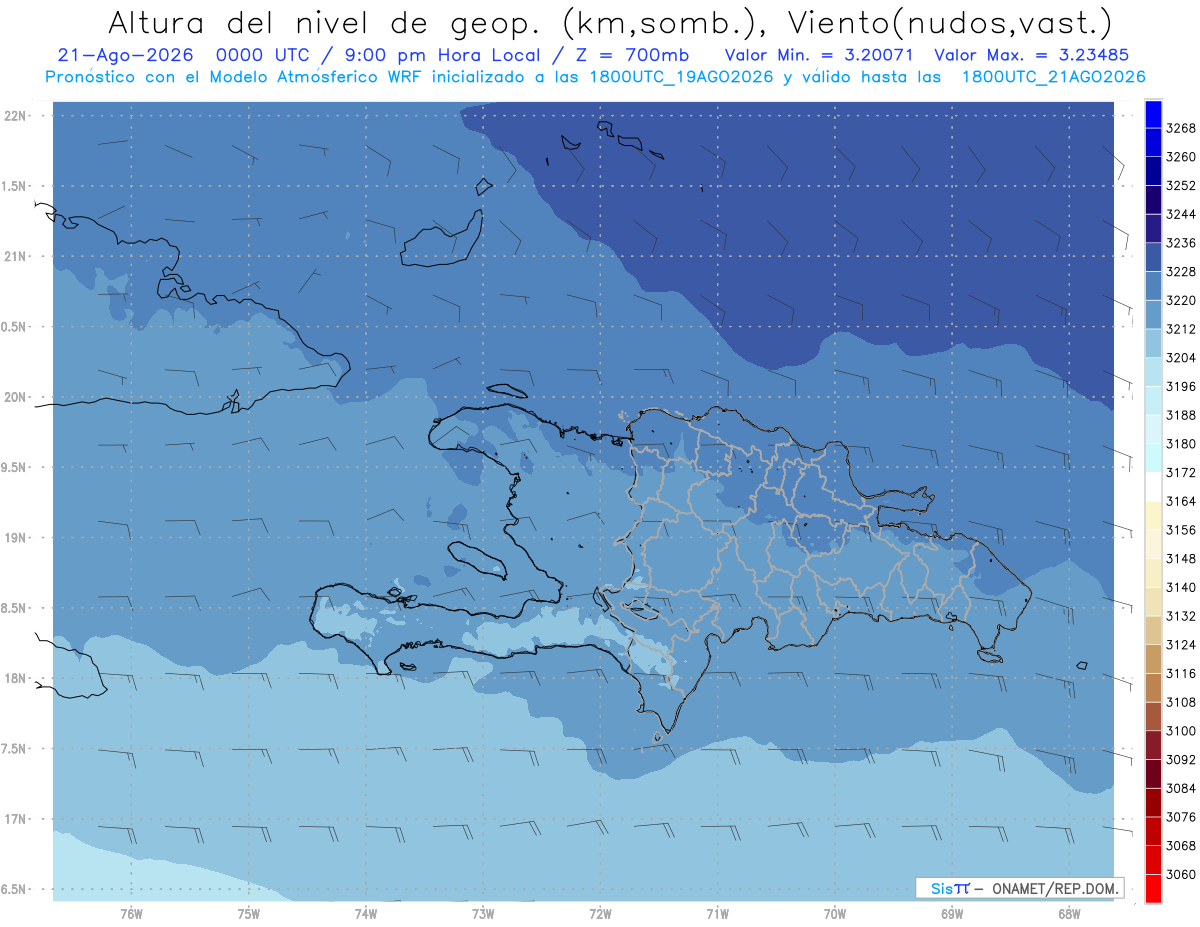This screenshot has height=927, width=1200.
Task: Click the red swatch below 3060
Action: point(1153,888)
